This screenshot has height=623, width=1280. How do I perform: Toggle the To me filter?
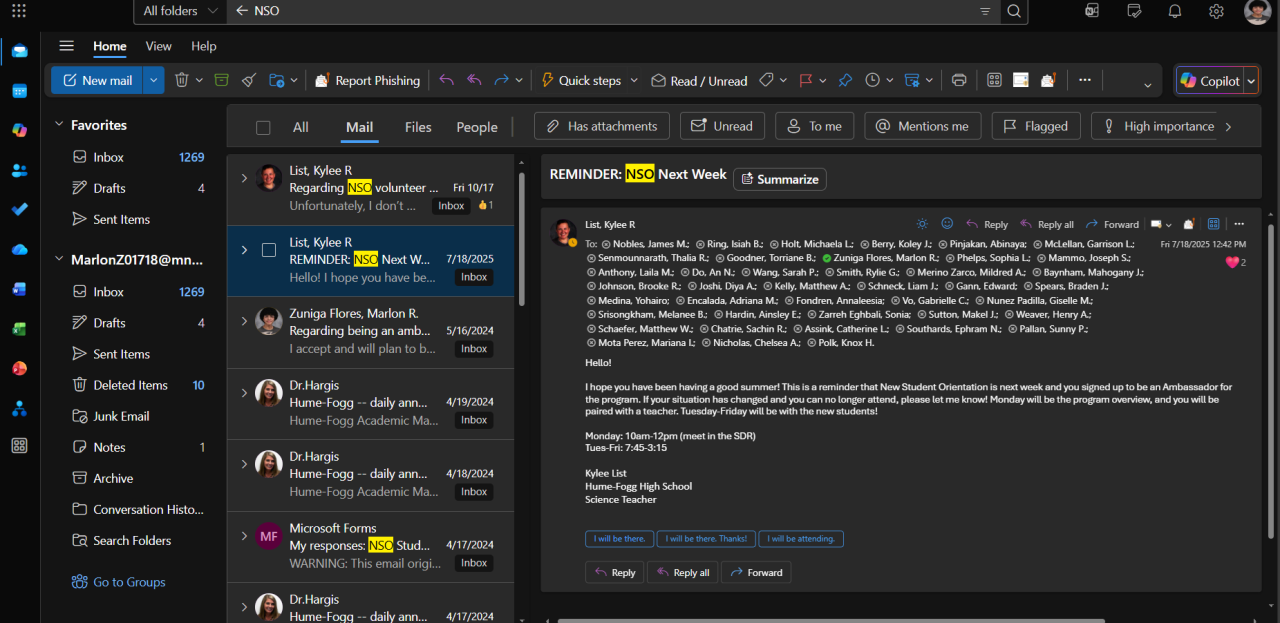point(815,126)
